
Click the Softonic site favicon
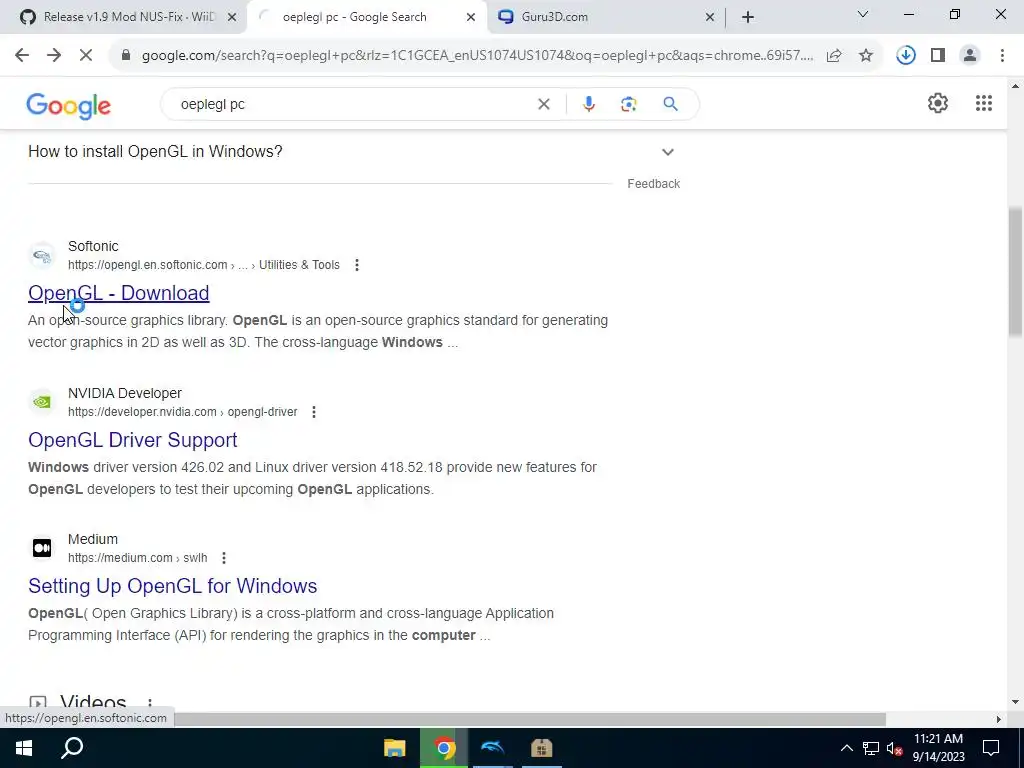[x=42, y=255]
